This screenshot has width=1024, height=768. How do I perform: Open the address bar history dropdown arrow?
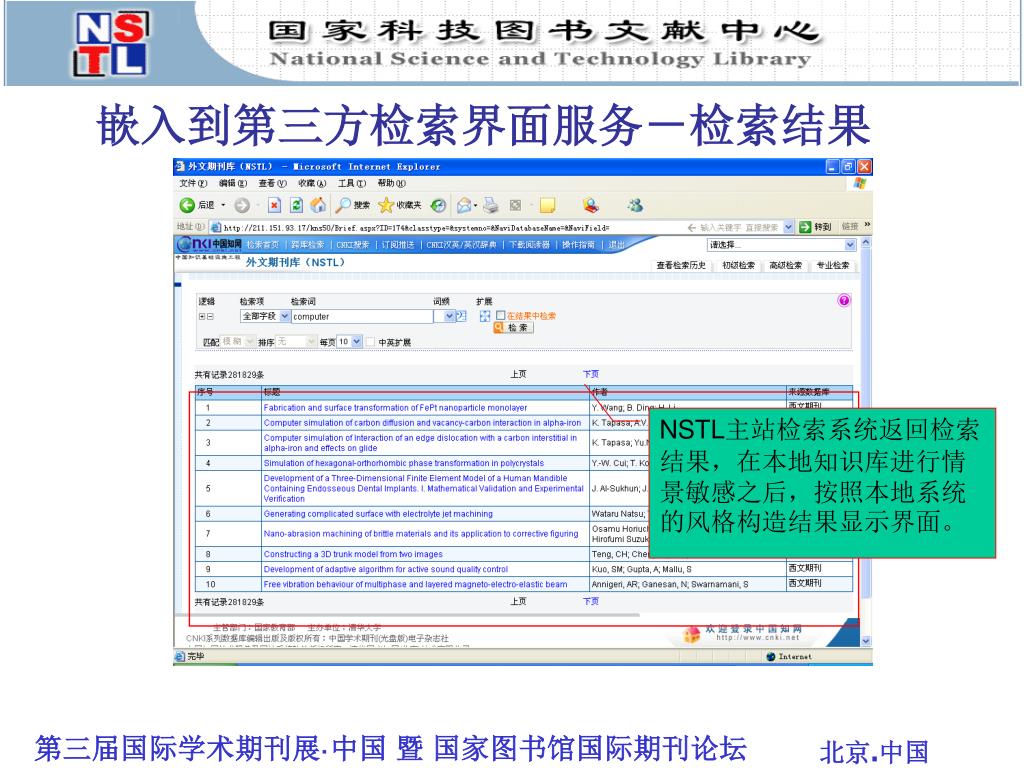pyautogui.click(x=788, y=227)
